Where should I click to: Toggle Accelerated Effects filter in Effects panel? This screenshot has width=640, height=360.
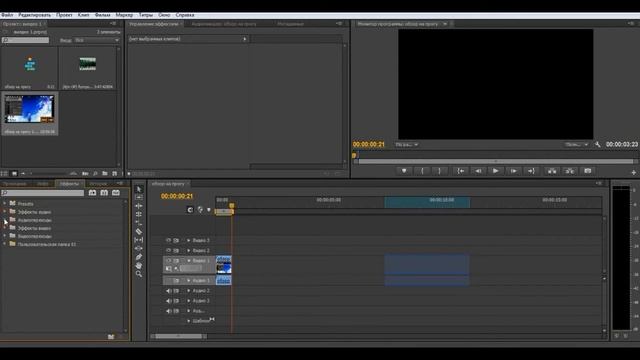pos(92,193)
